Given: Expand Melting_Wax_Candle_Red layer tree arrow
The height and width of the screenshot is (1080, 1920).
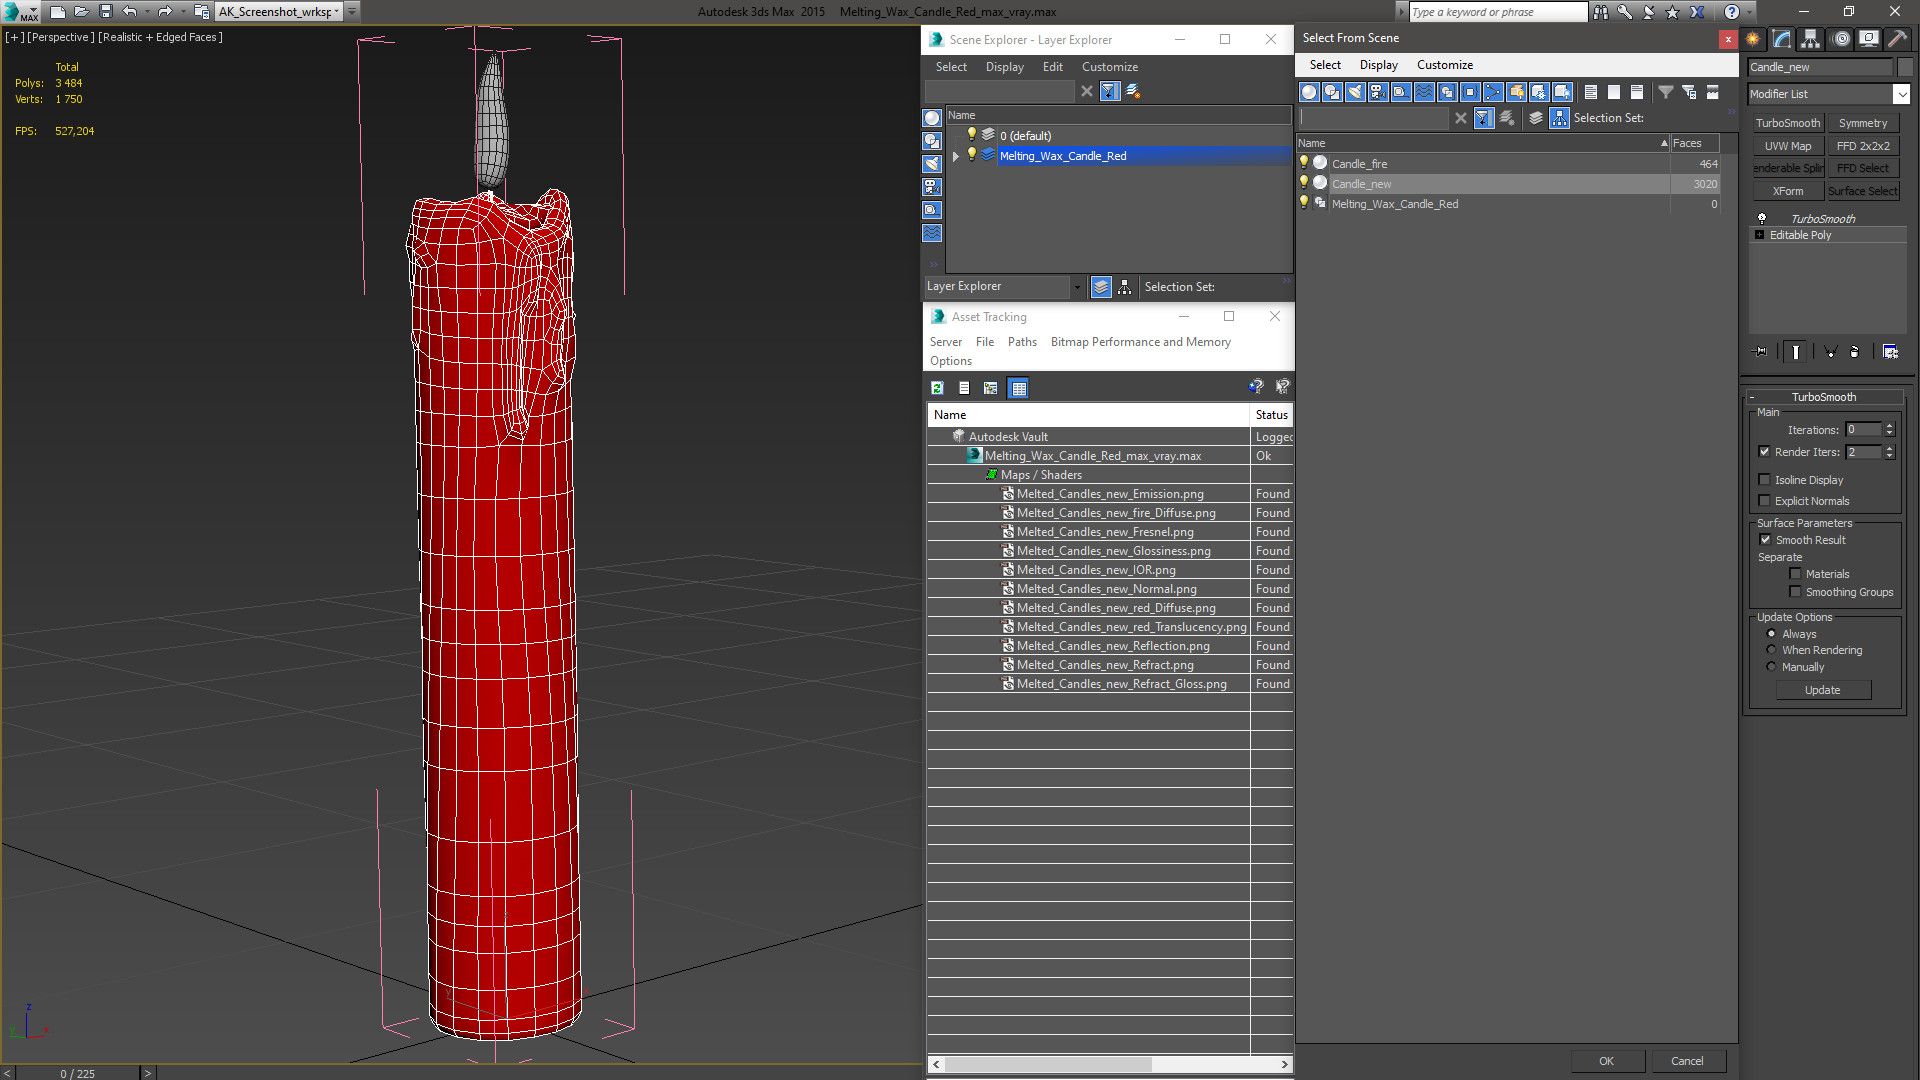Looking at the screenshot, I should [956, 156].
